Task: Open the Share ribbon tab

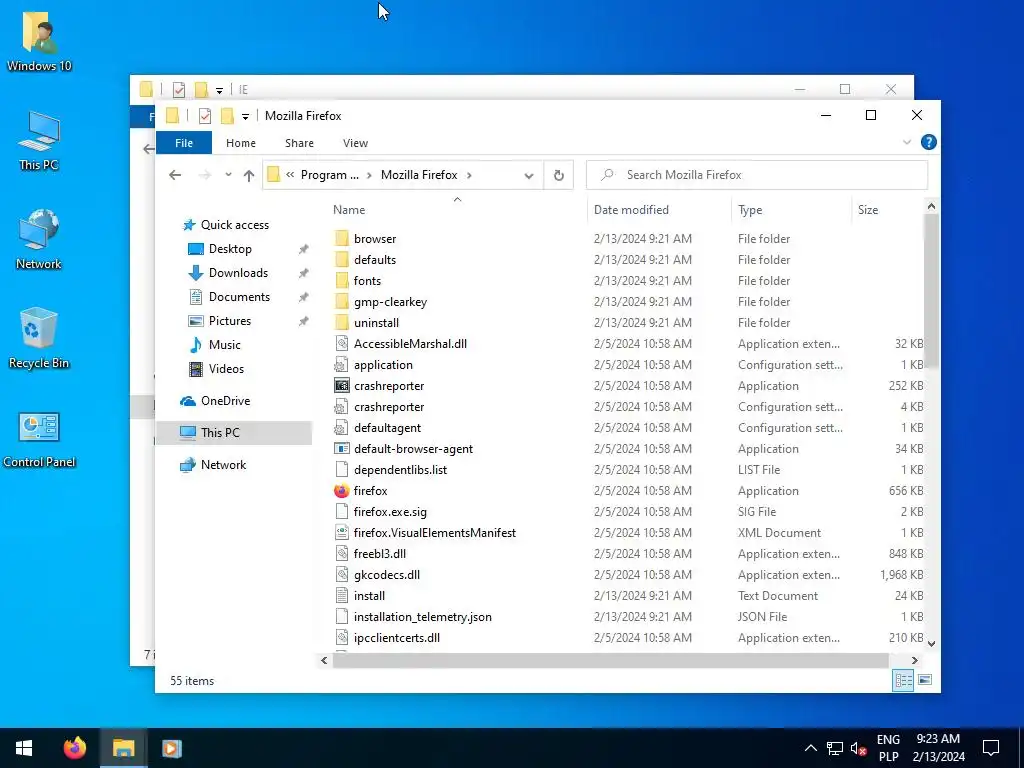Action: (x=299, y=143)
